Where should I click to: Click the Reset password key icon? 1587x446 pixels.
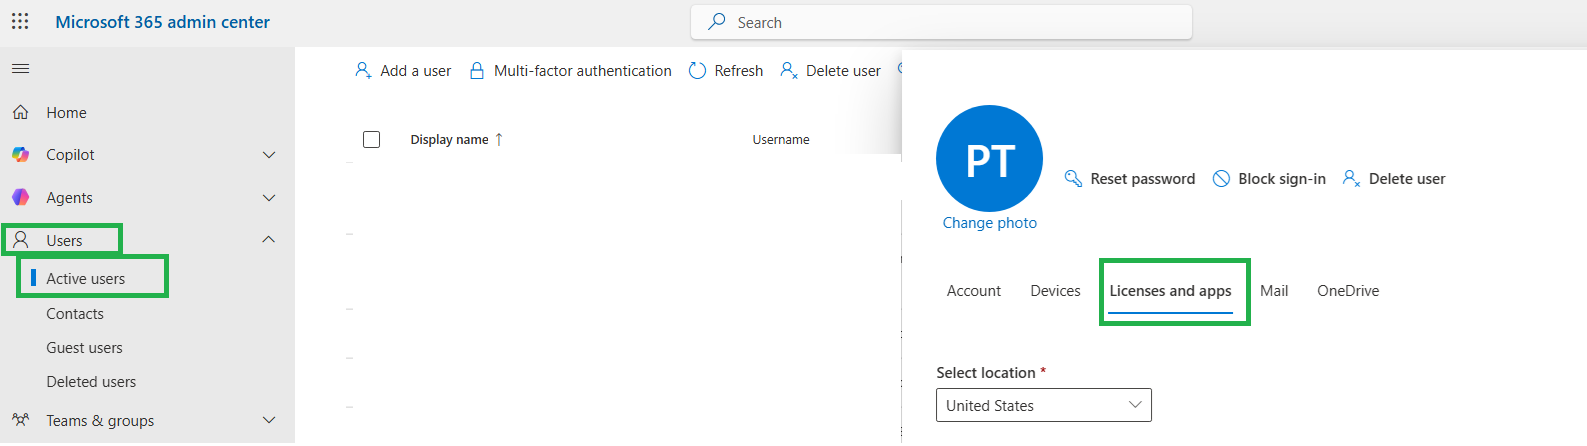pos(1073,178)
